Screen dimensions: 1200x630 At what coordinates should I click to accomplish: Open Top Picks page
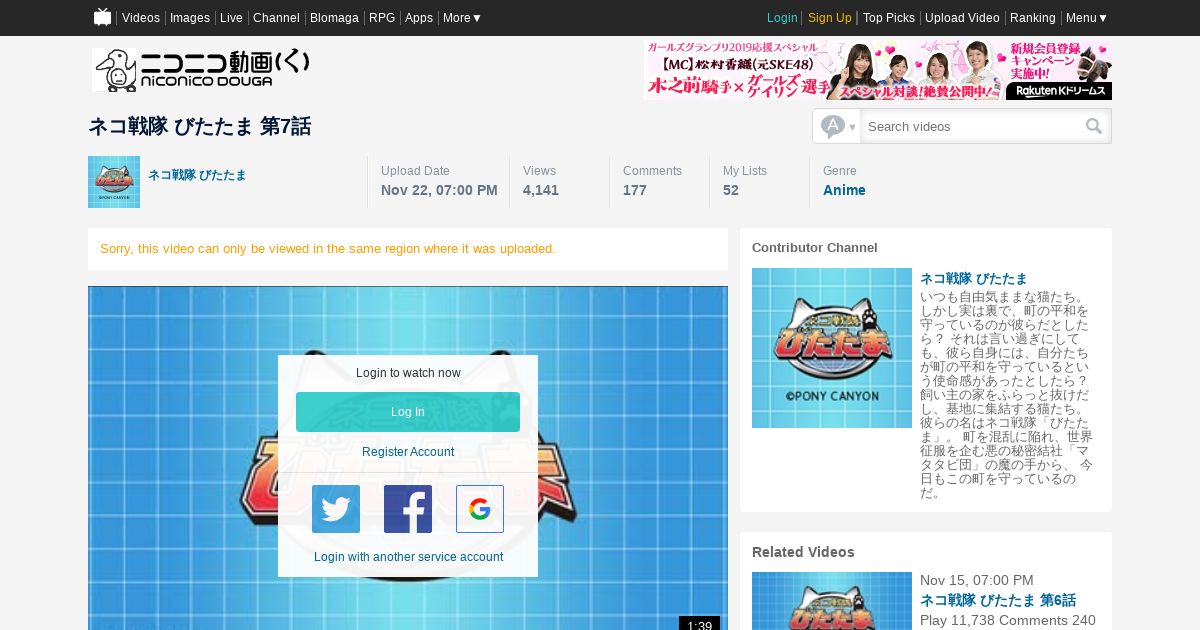pyautogui.click(x=889, y=18)
